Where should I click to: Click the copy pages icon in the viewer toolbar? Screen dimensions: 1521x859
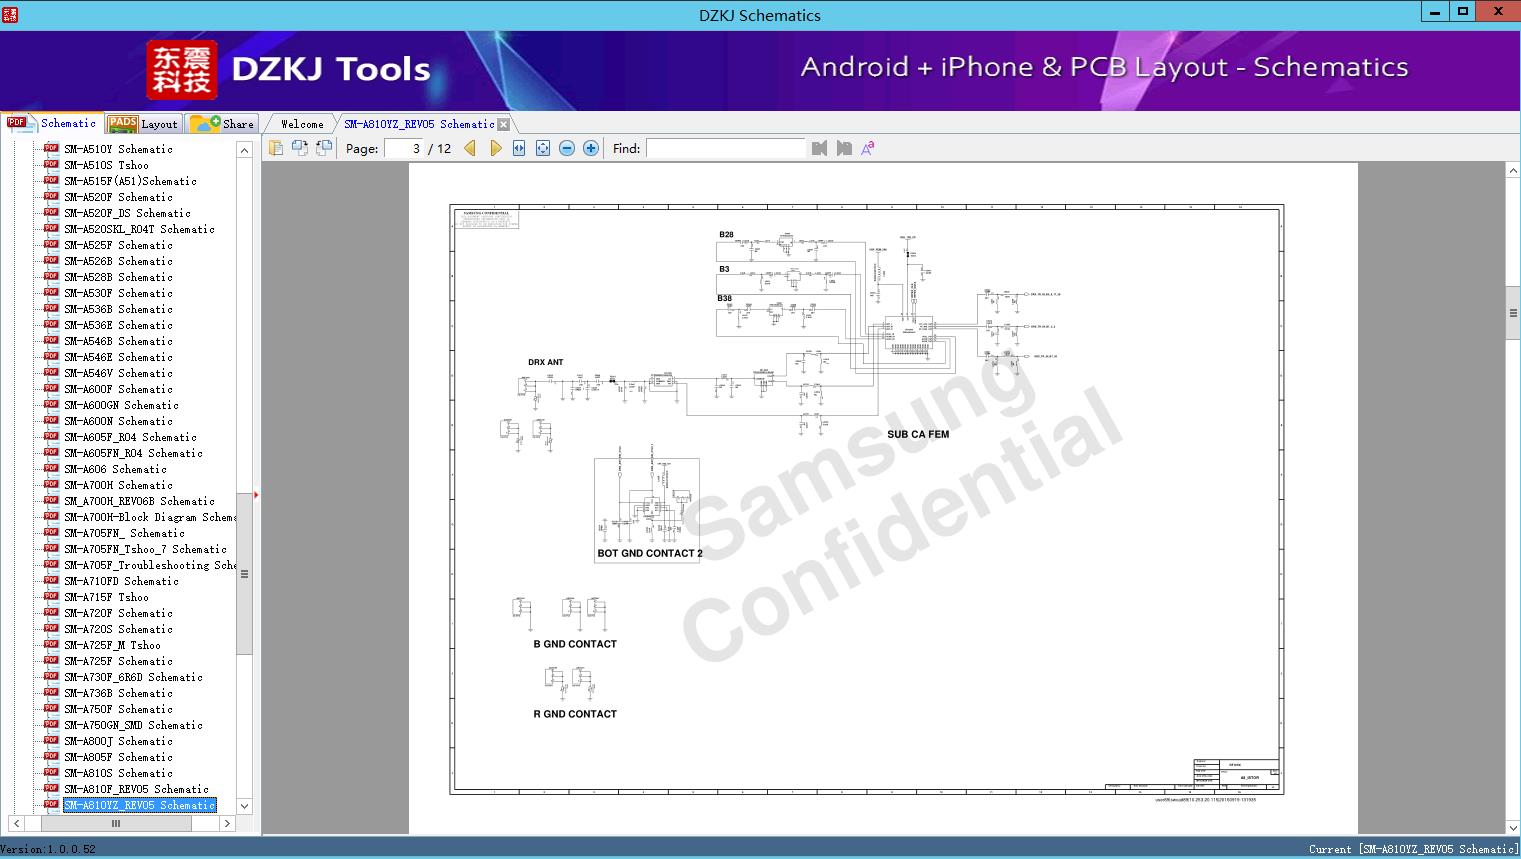click(x=275, y=148)
